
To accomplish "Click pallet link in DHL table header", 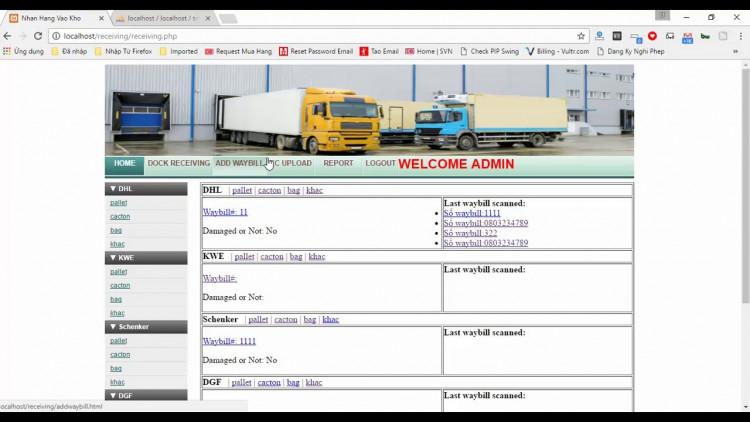I will [x=242, y=190].
